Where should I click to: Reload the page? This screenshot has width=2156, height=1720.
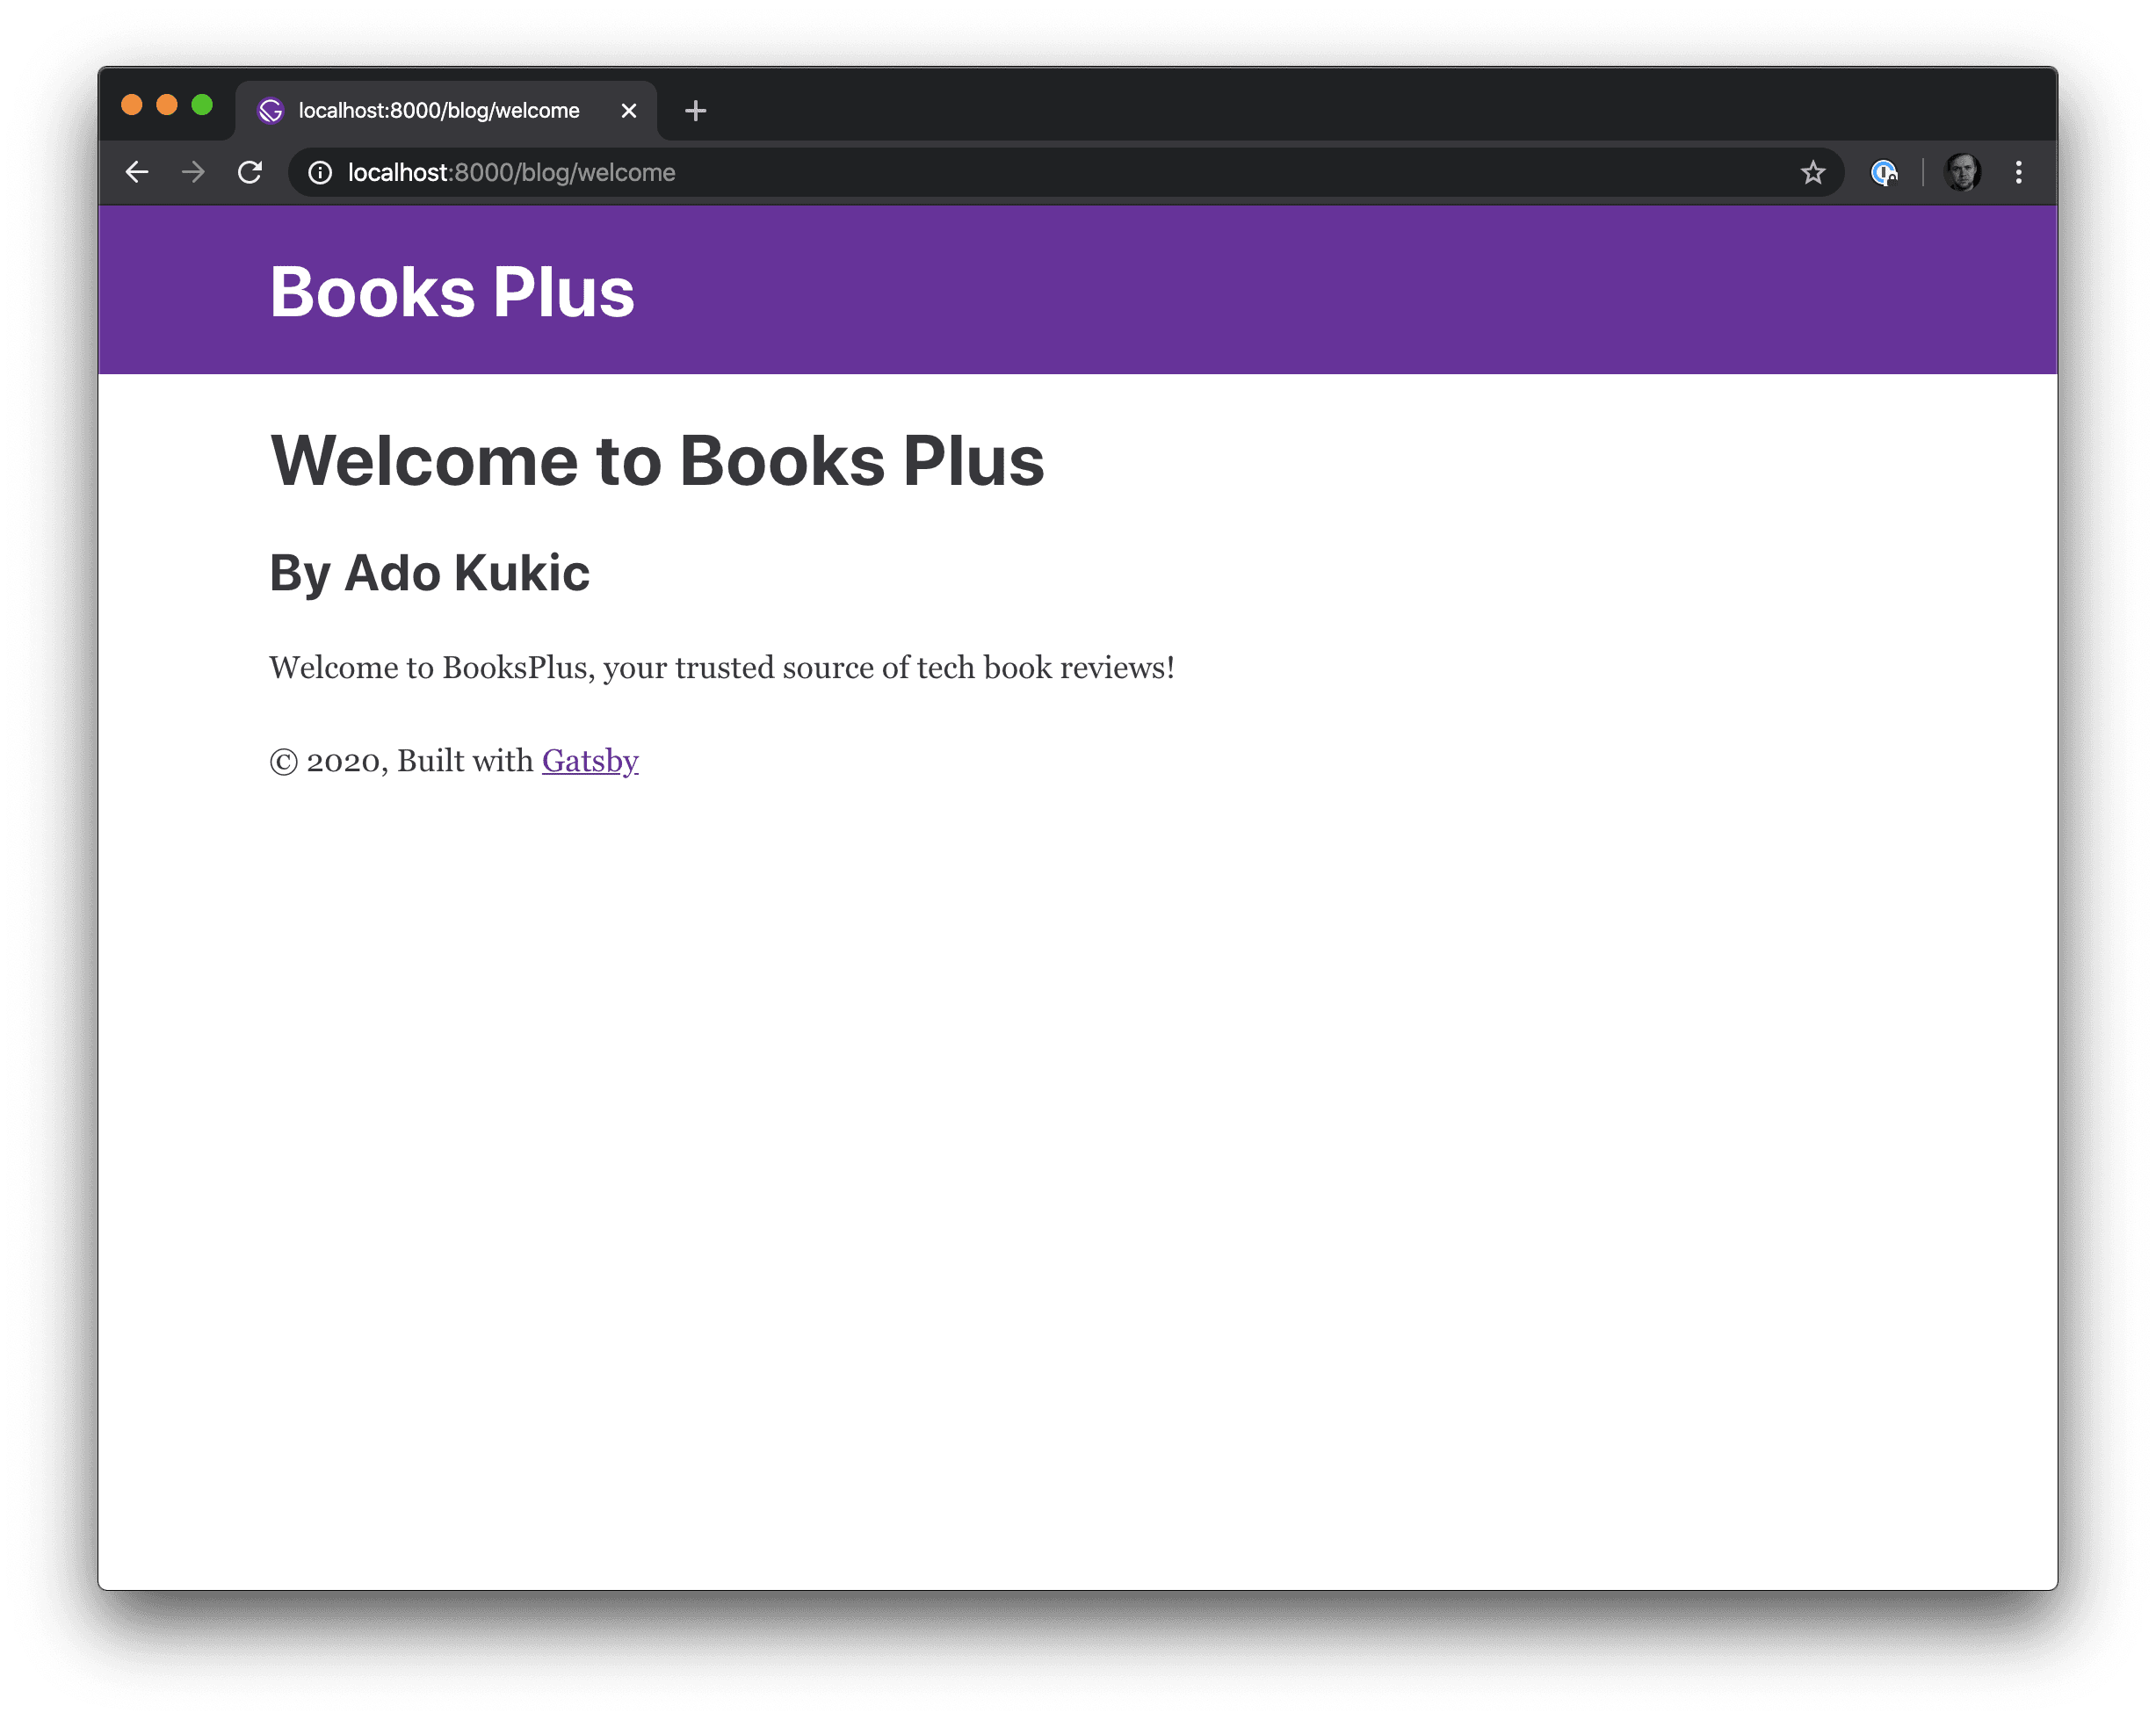(x=250, y=172)
